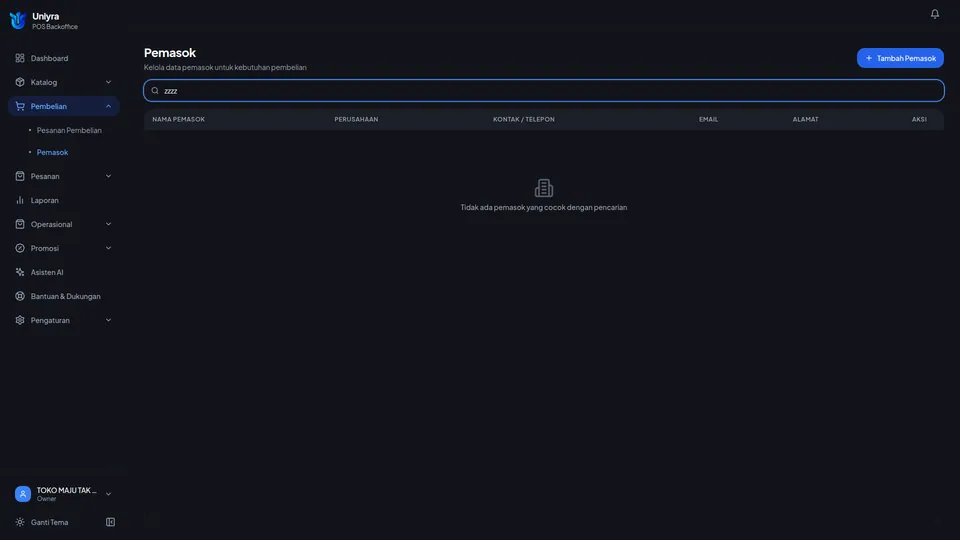
Task: Expand the Operasional menu chevron
Action: point(108,224)
